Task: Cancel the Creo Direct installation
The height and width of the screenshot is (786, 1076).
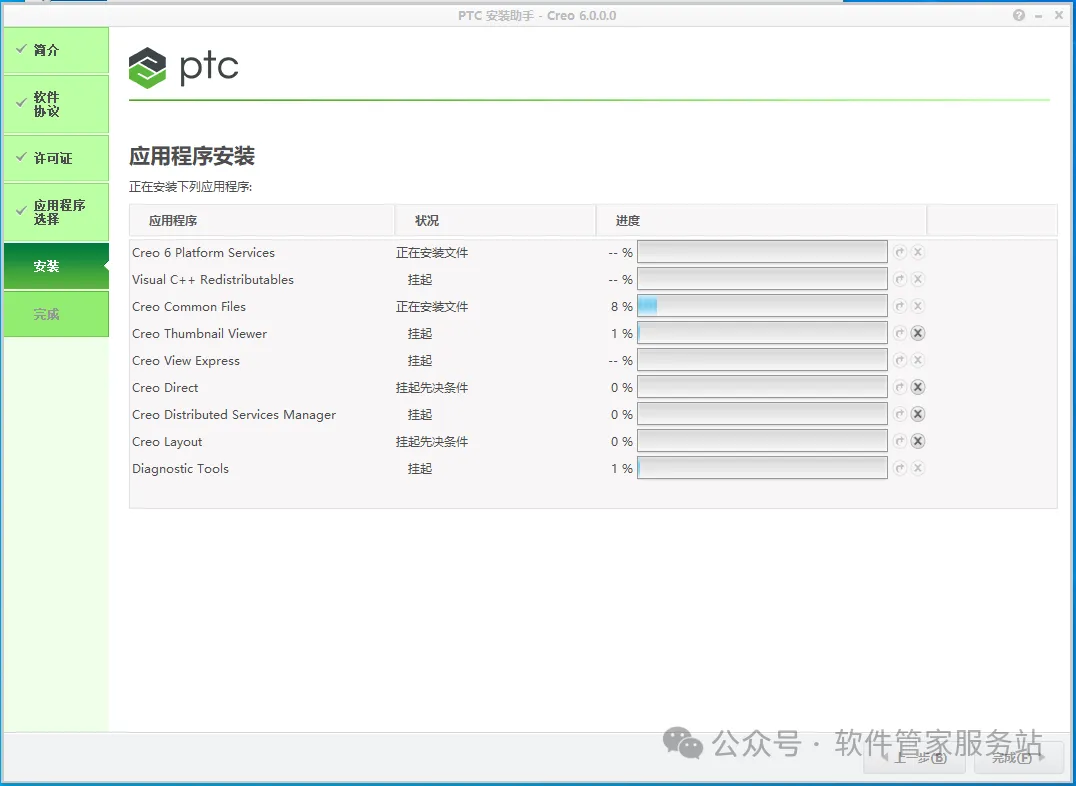Action: coord(917,387)
